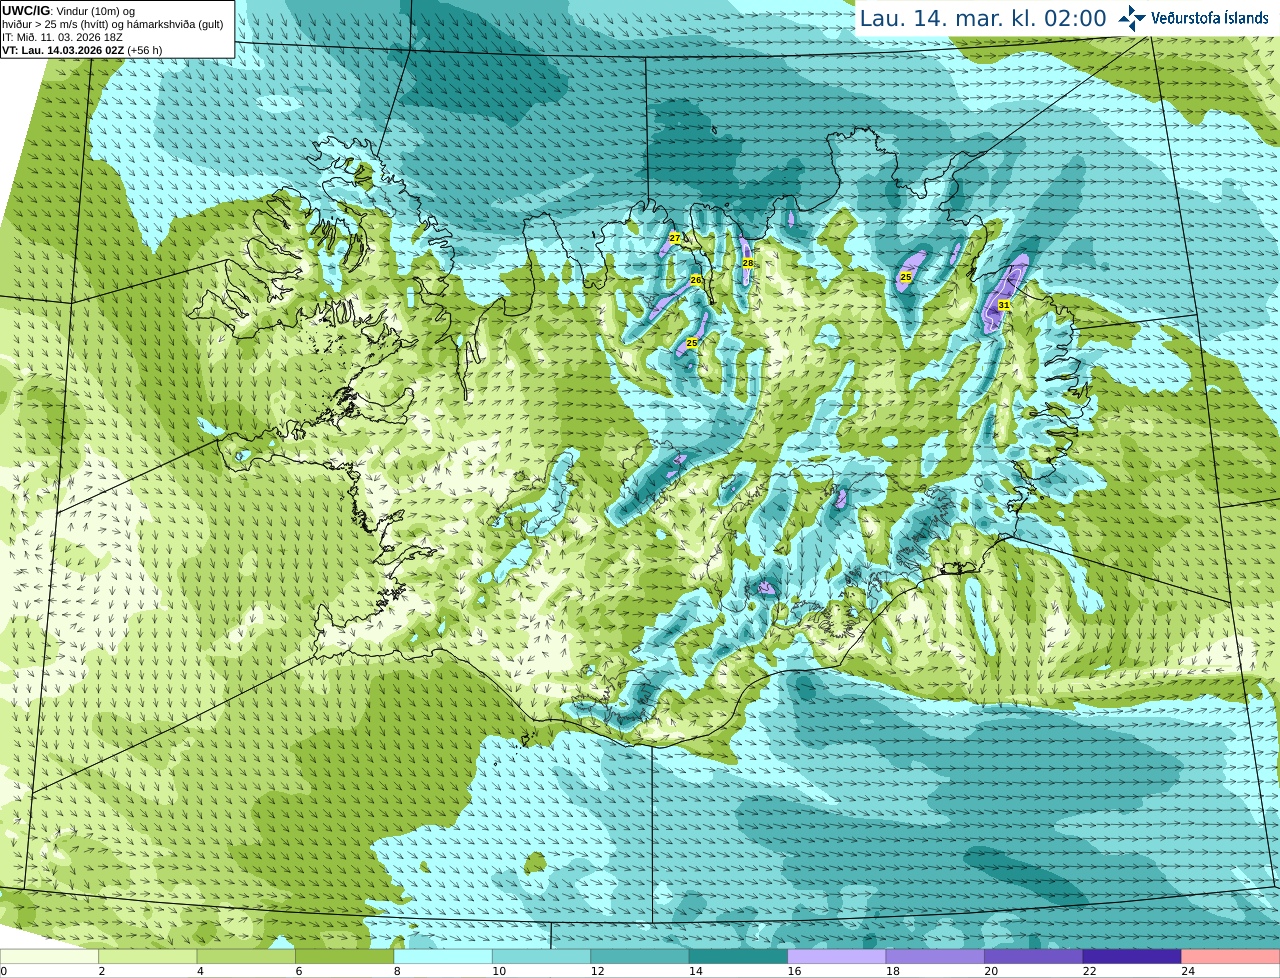Click the "UWC/IG: Vindur (10m) og" line
Screen dimensions: 1280x978
[x=68, y=11]
